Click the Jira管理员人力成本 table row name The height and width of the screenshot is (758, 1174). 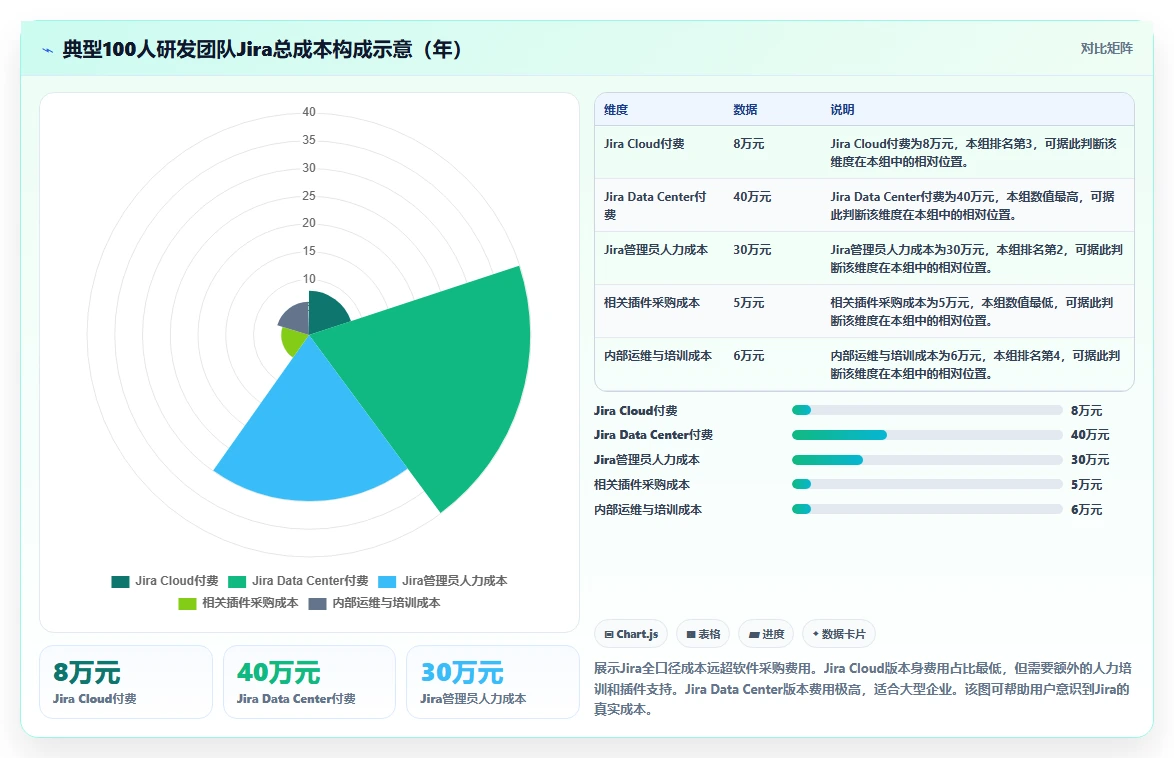click(656, 250)
